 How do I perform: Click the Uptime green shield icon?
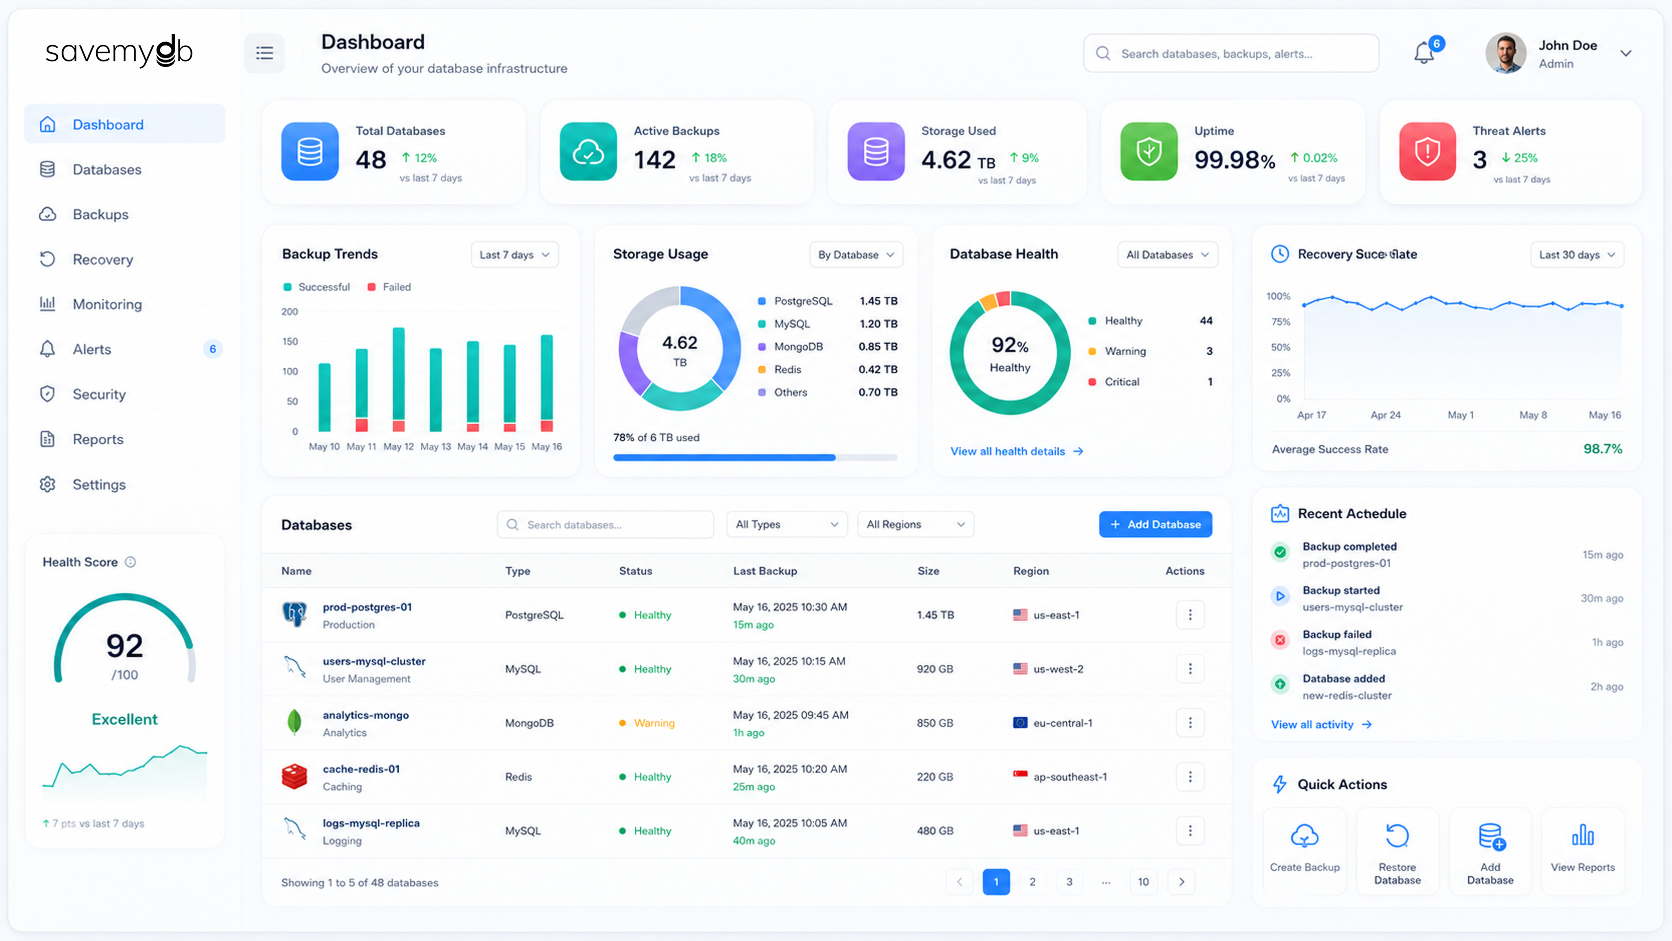pyautogui.click(x=1149, y=151)
